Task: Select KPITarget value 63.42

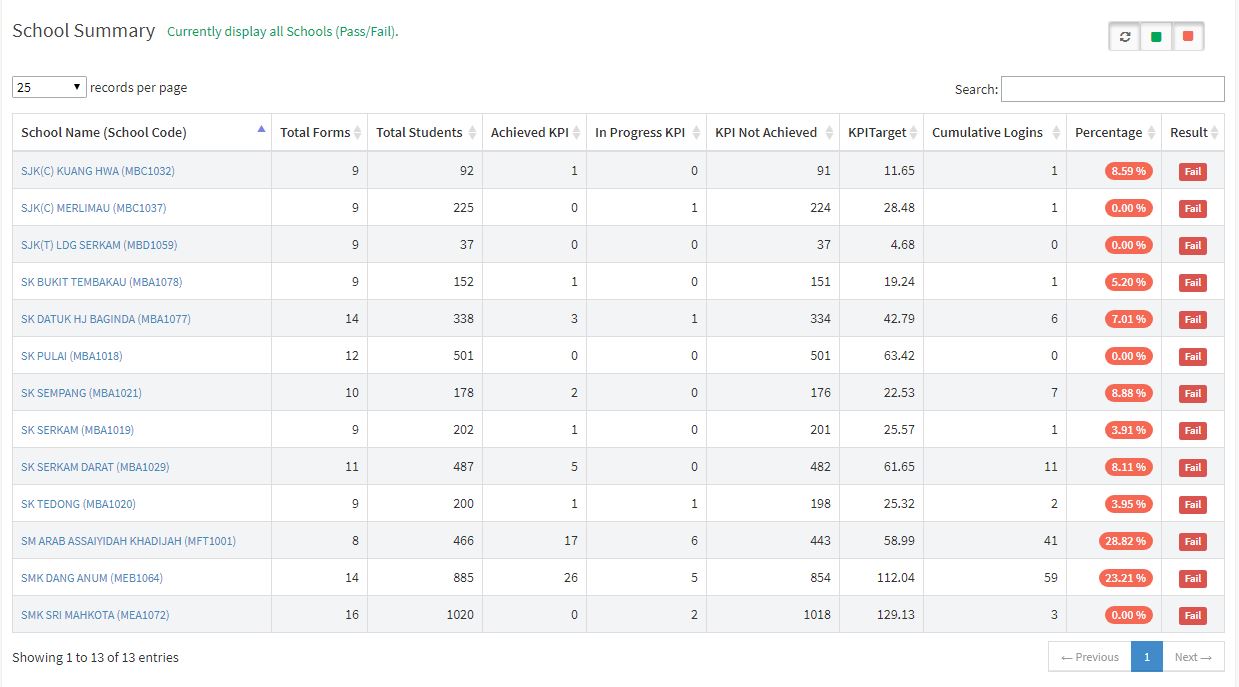Action: pos(899,356)
